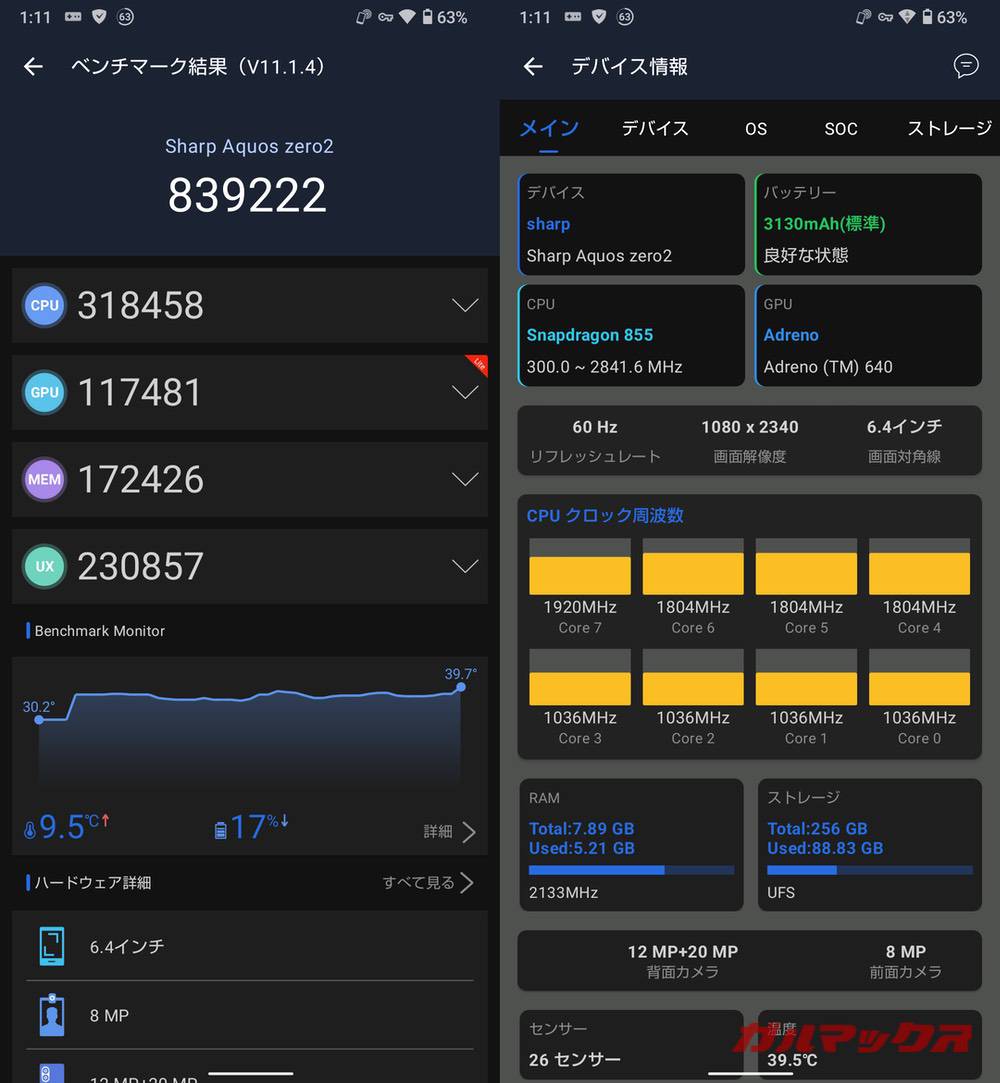Tap the battery drop percentage icon
1000x1083 pixels.
(220, 830)
